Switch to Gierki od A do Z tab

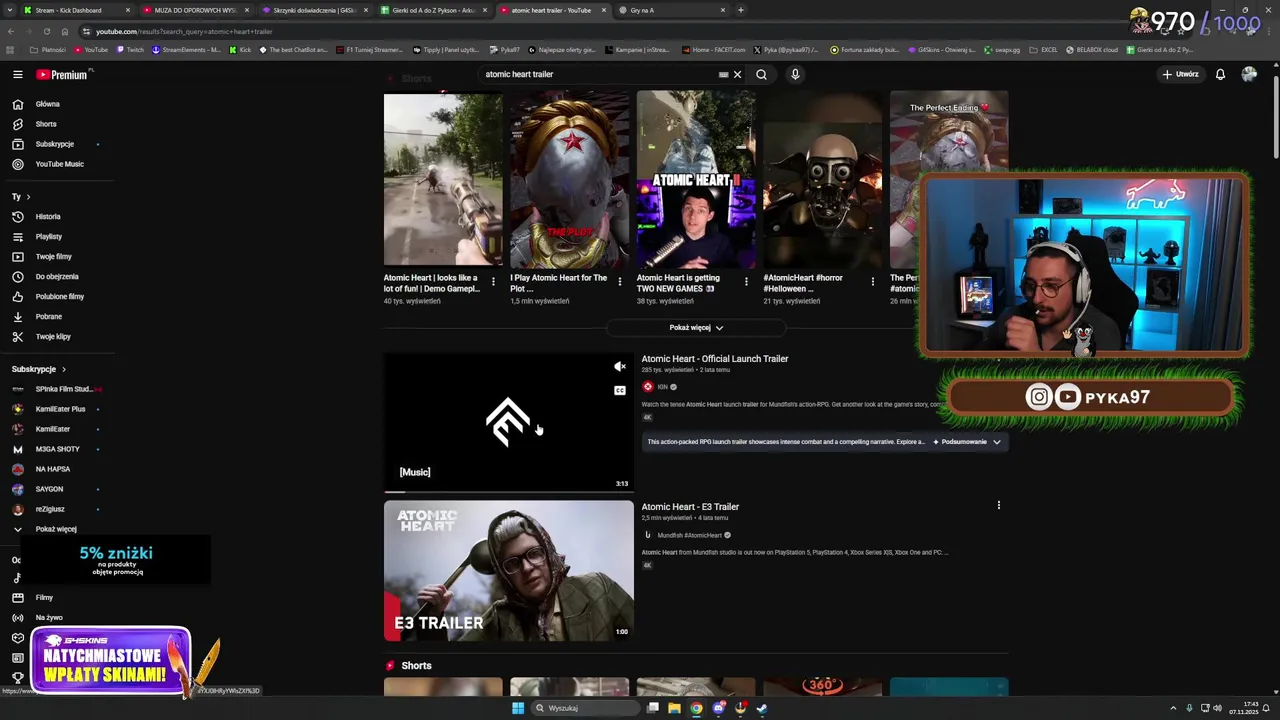point(434,10)
